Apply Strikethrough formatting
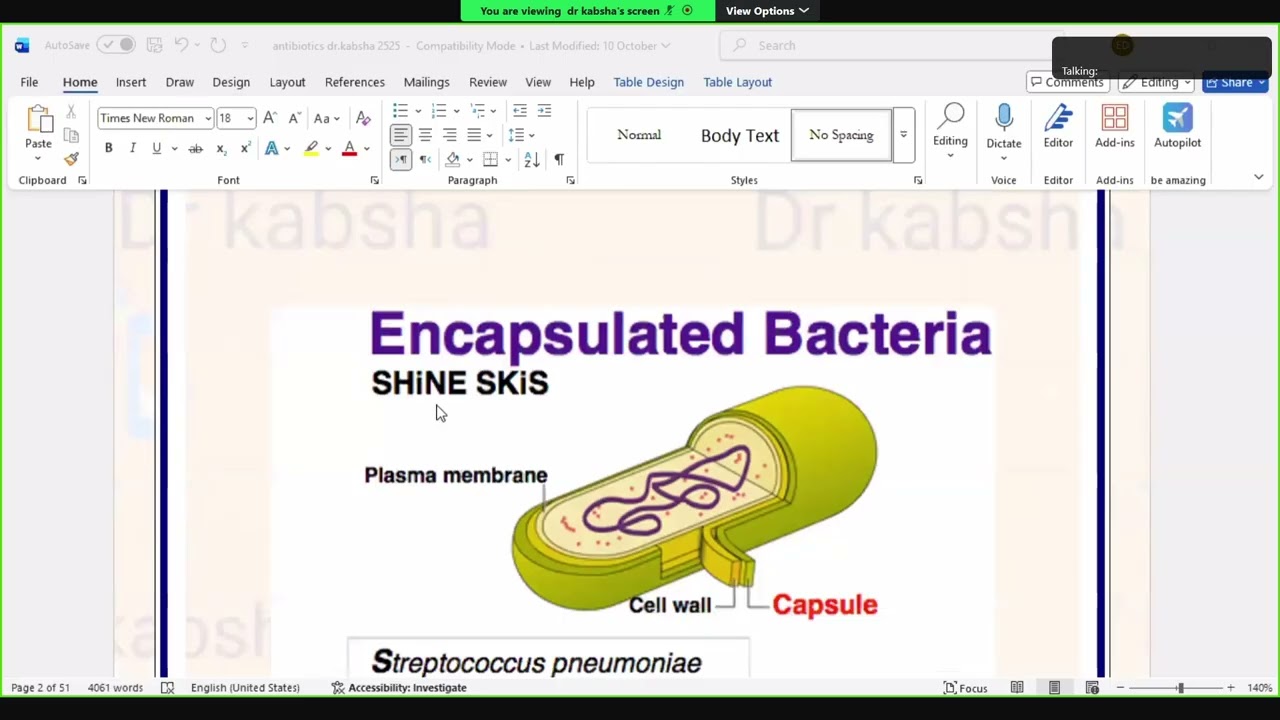This screenshot has width=1280, height=720. pos(195,148)
